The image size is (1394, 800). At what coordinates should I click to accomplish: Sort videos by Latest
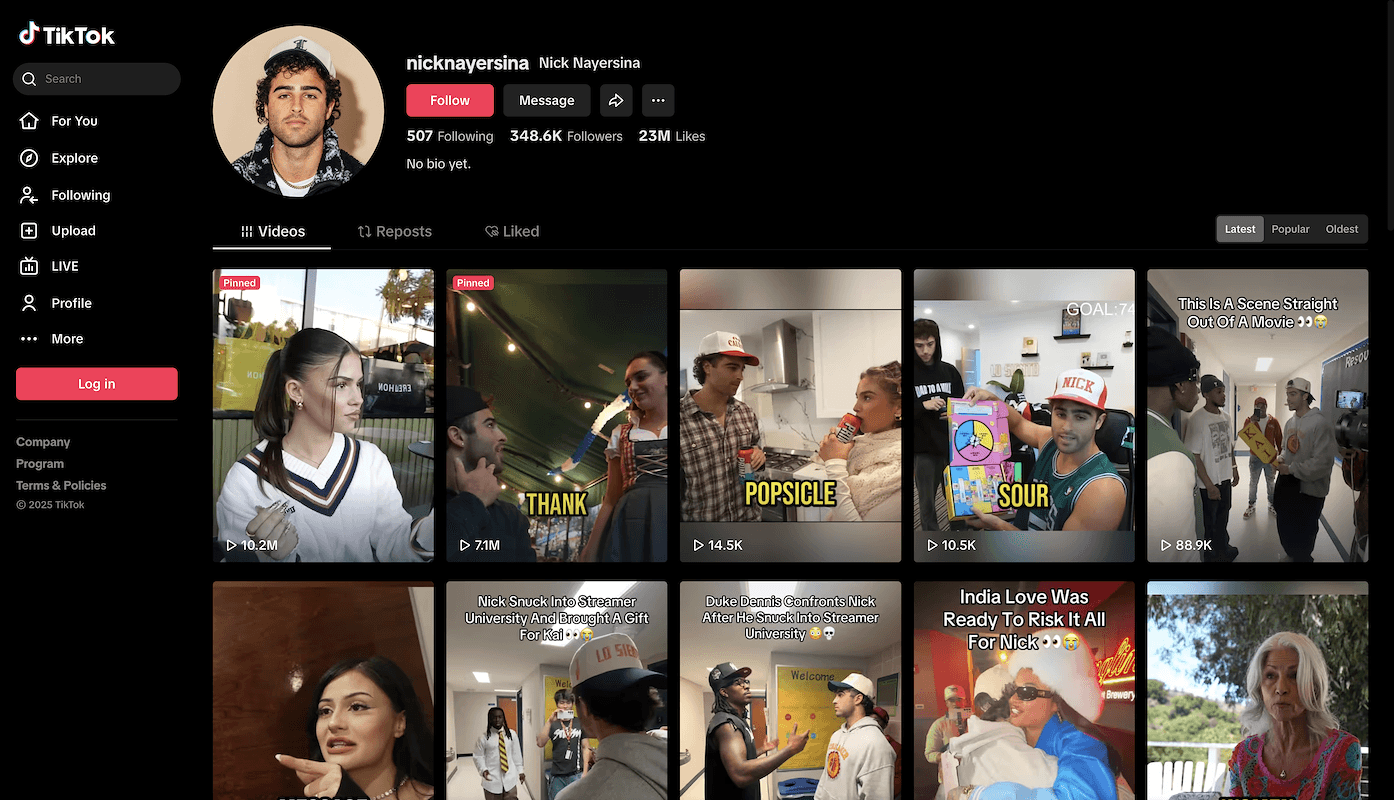click(x=1240, y=229)
